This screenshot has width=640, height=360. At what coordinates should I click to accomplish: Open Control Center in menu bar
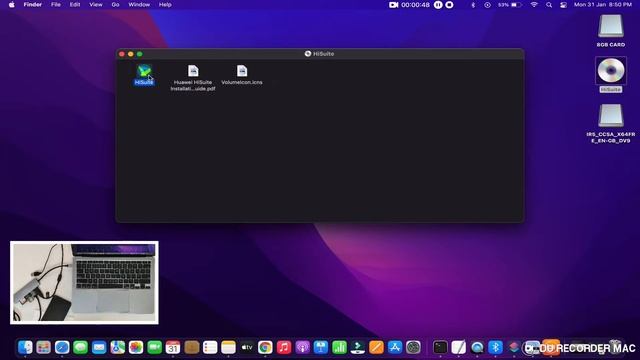[563, 5]
